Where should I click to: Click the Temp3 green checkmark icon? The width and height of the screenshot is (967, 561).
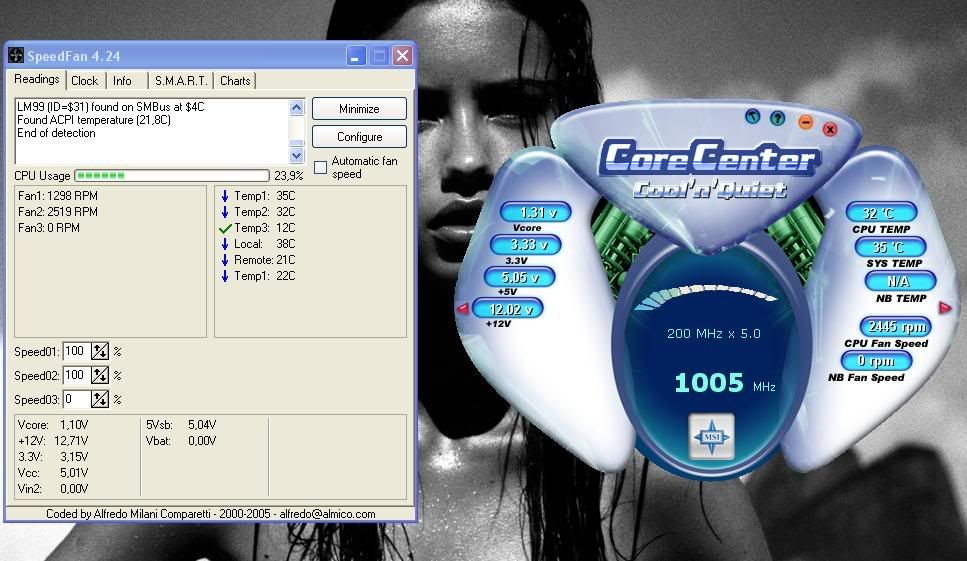click(225, 228)
